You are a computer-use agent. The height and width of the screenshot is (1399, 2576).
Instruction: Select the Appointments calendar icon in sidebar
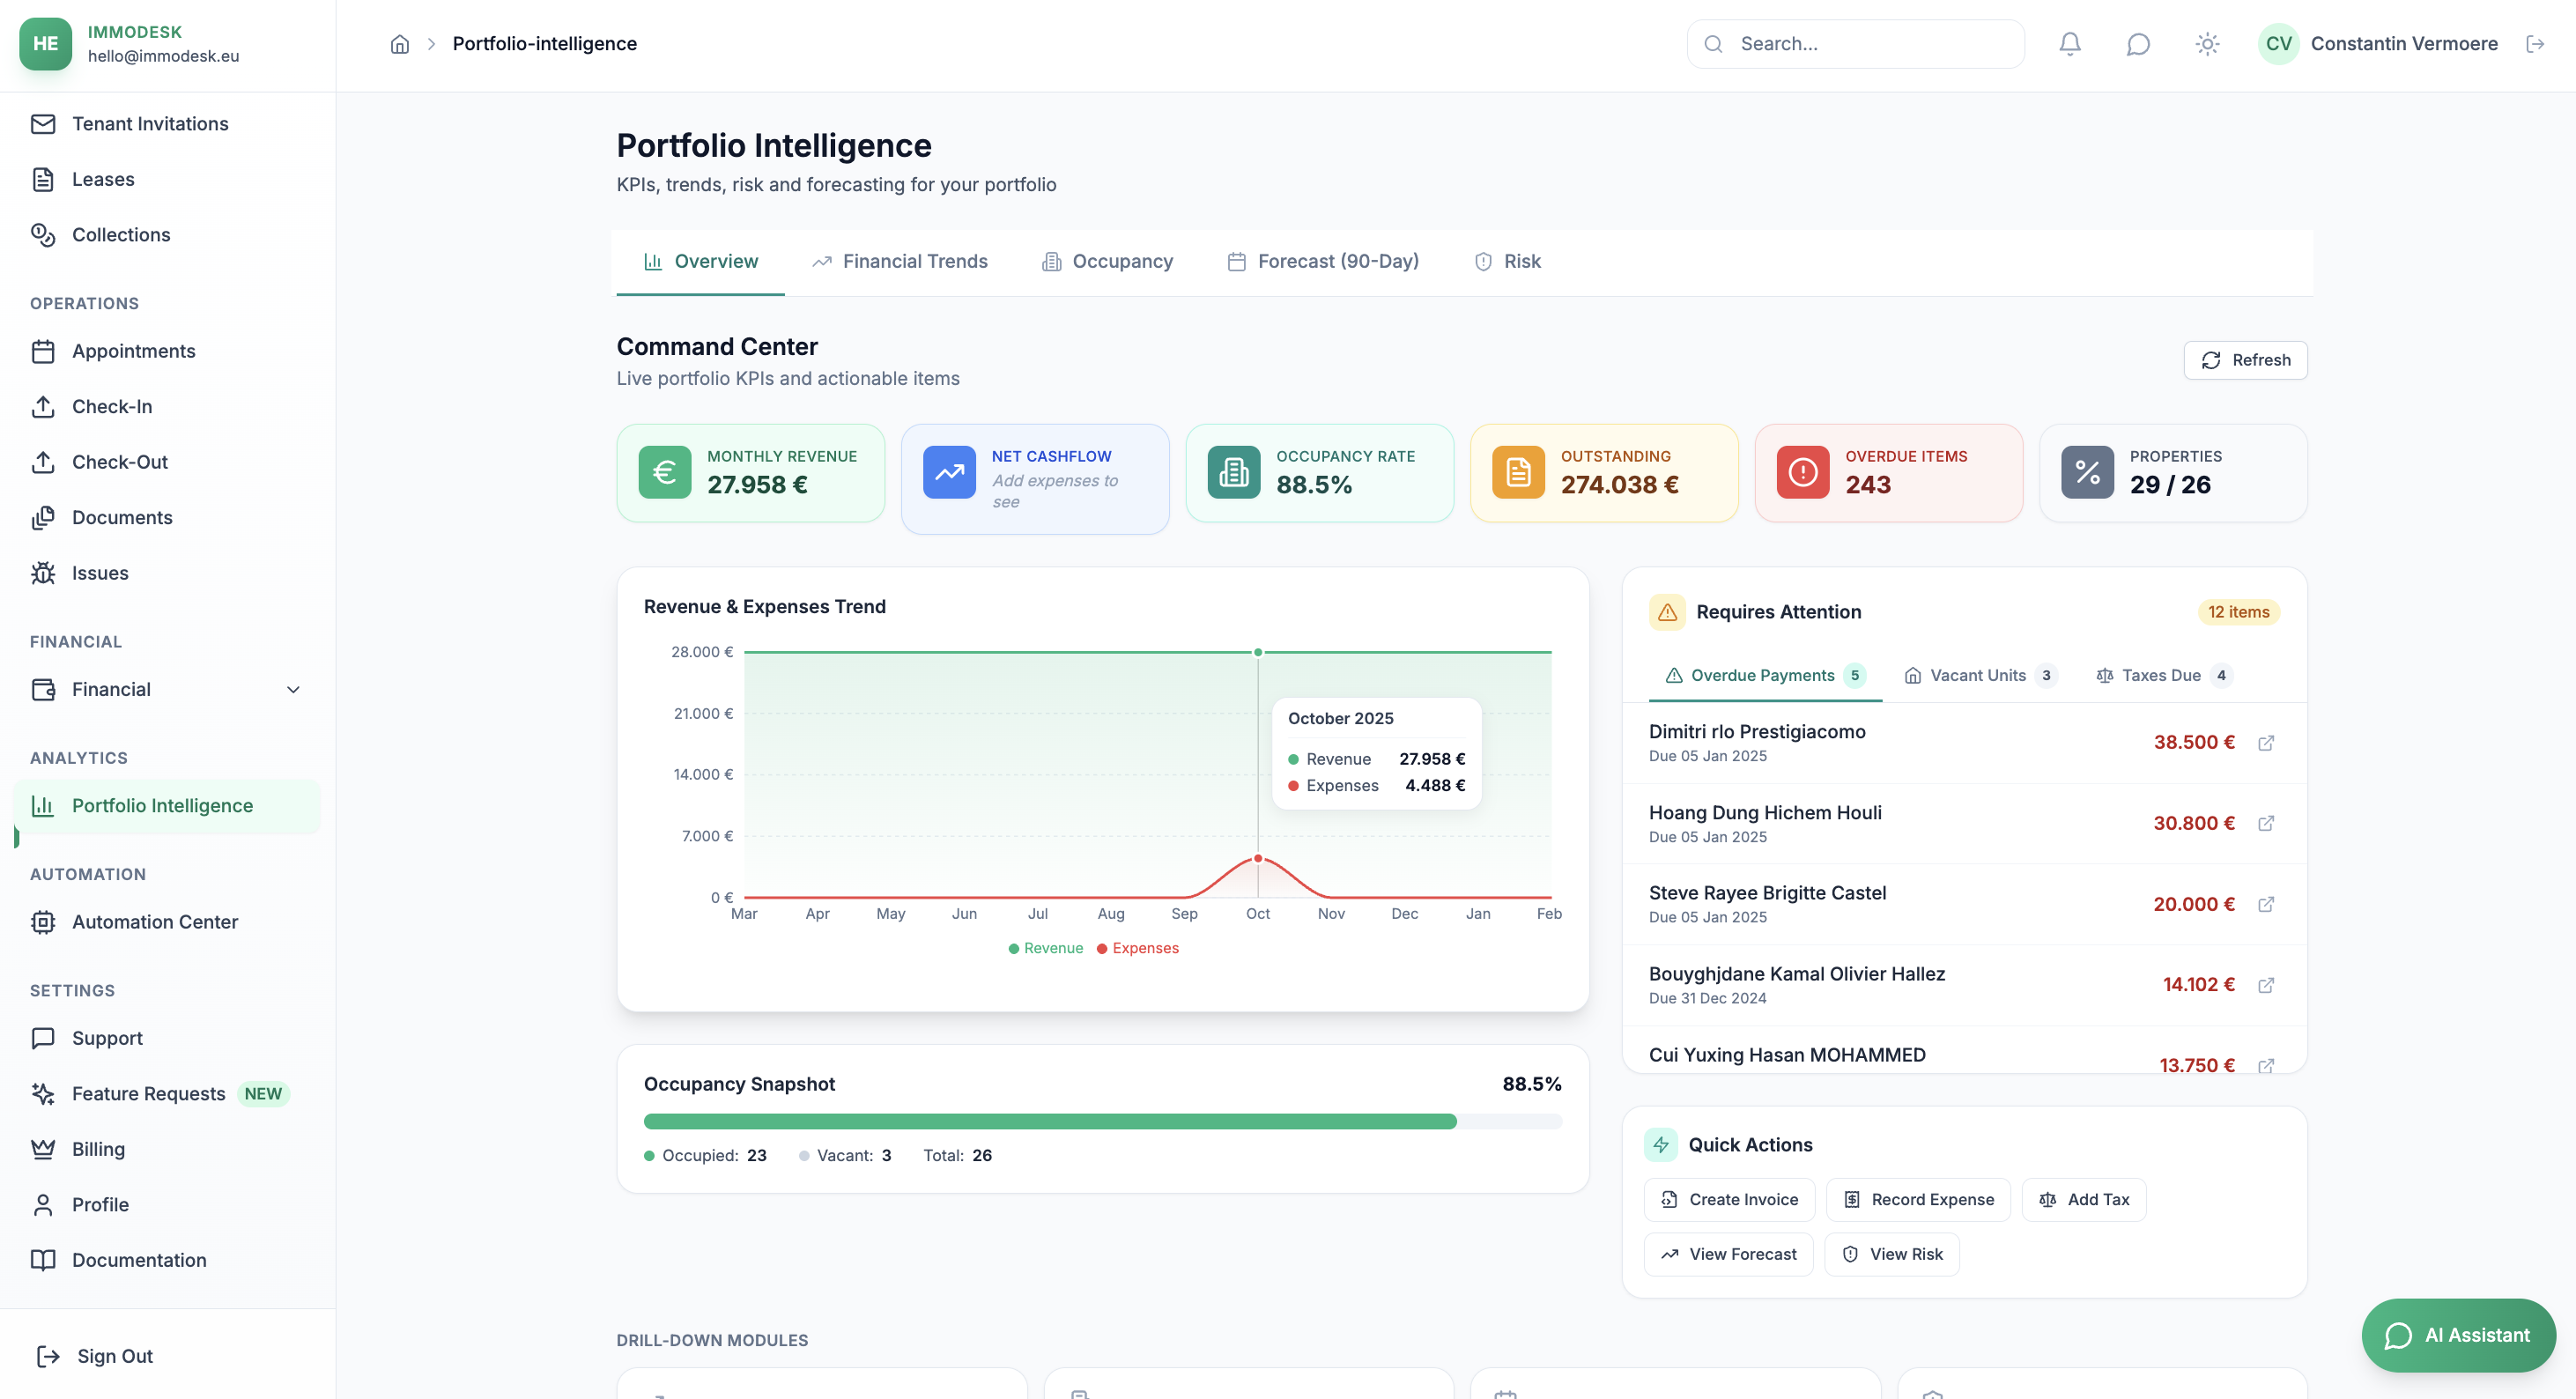44,351
